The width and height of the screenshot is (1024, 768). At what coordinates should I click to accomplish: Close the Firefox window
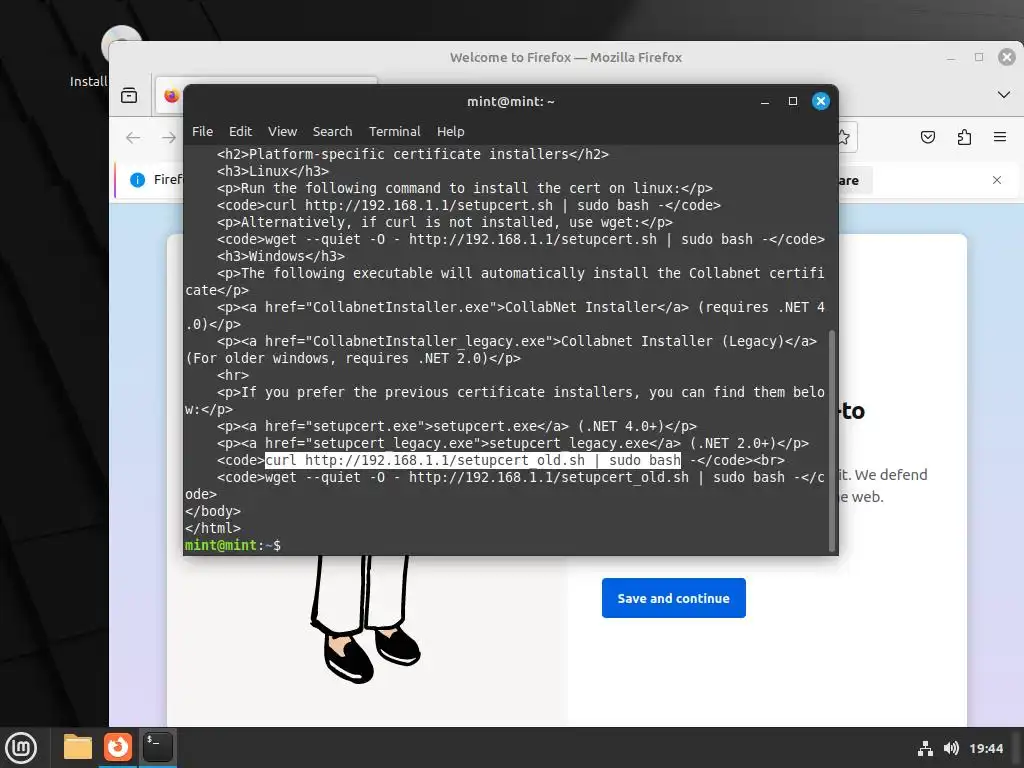click(x=1007, y=57)
